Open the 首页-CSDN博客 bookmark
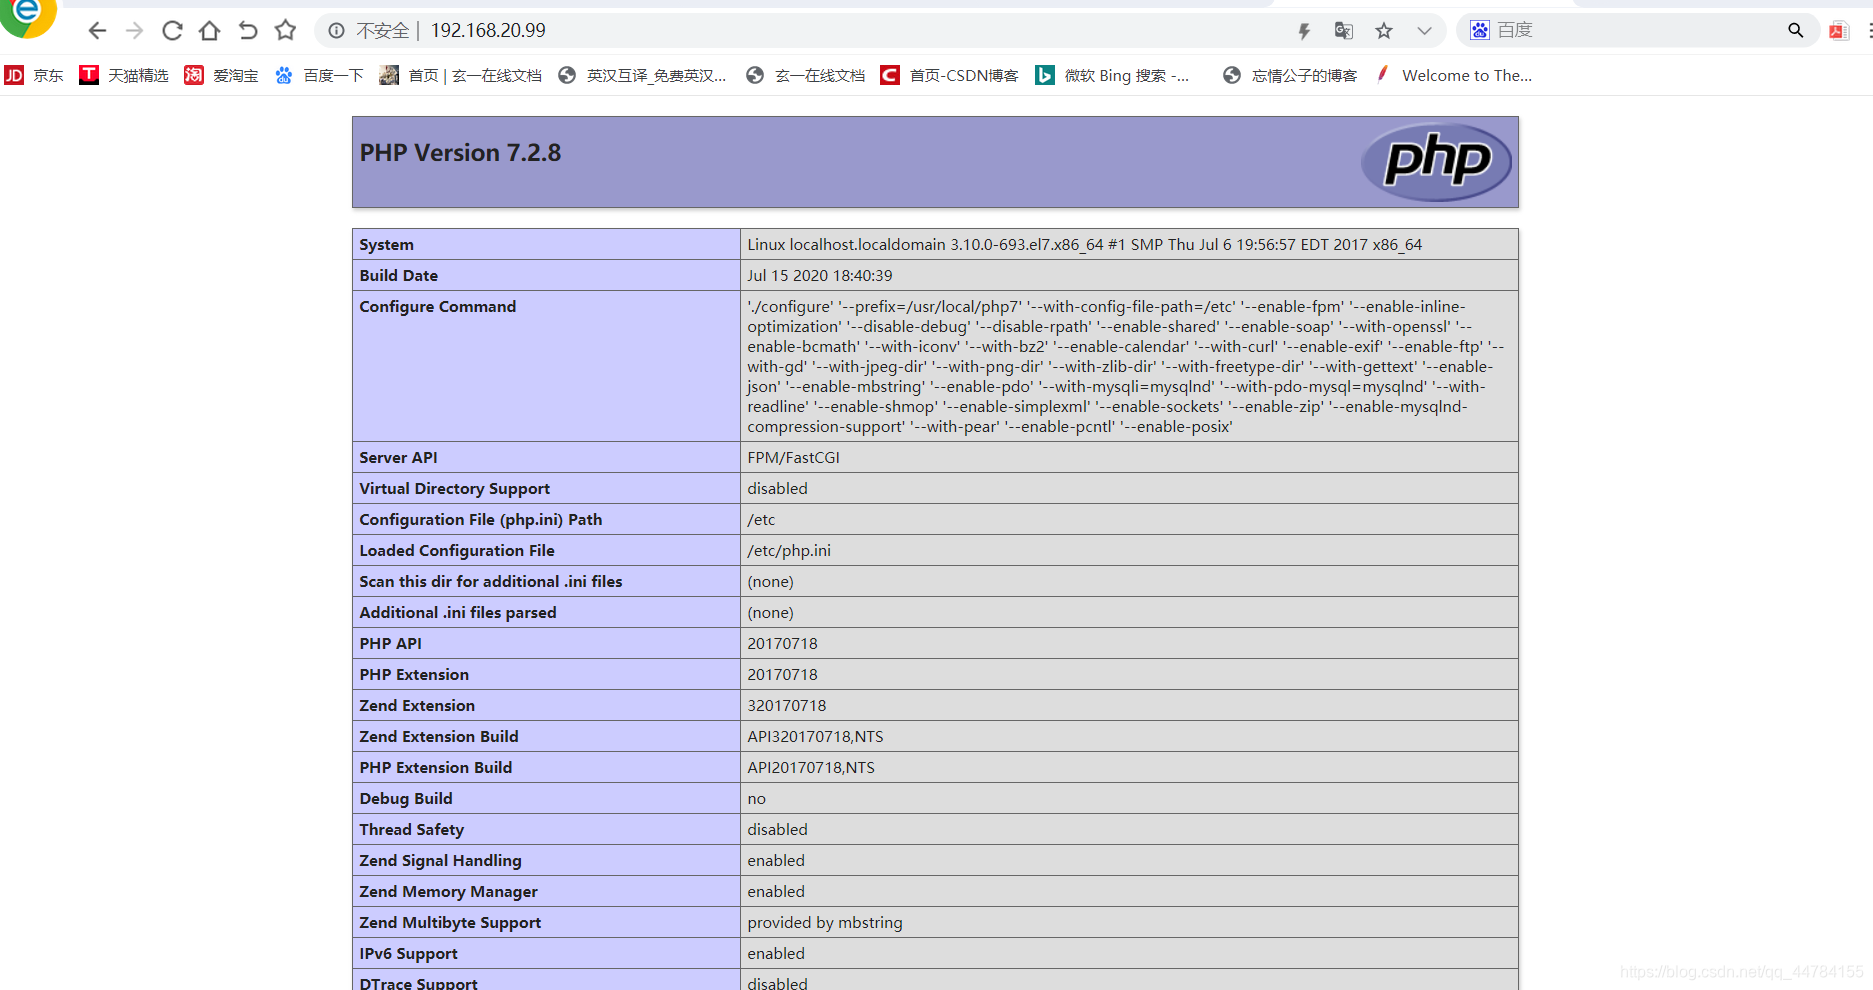This screenshot has height=990, width=1873. (950, 75)
